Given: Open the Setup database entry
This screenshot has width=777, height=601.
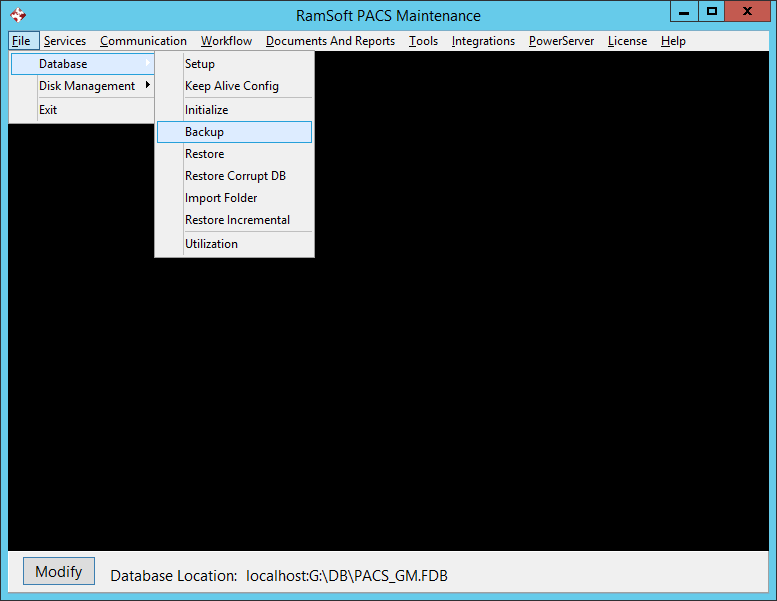Looking at the screenshot, I should coord(200,64).
